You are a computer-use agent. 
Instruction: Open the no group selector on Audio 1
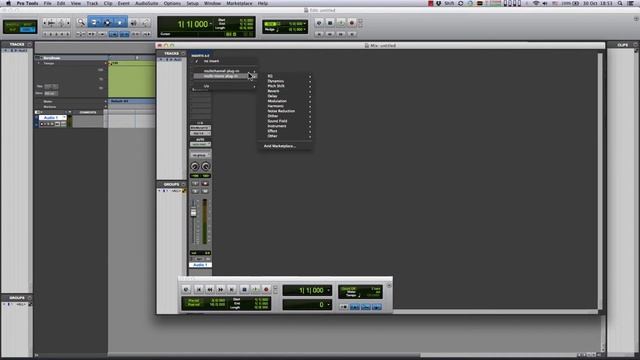pyautogui.click(x=200, y=155)
